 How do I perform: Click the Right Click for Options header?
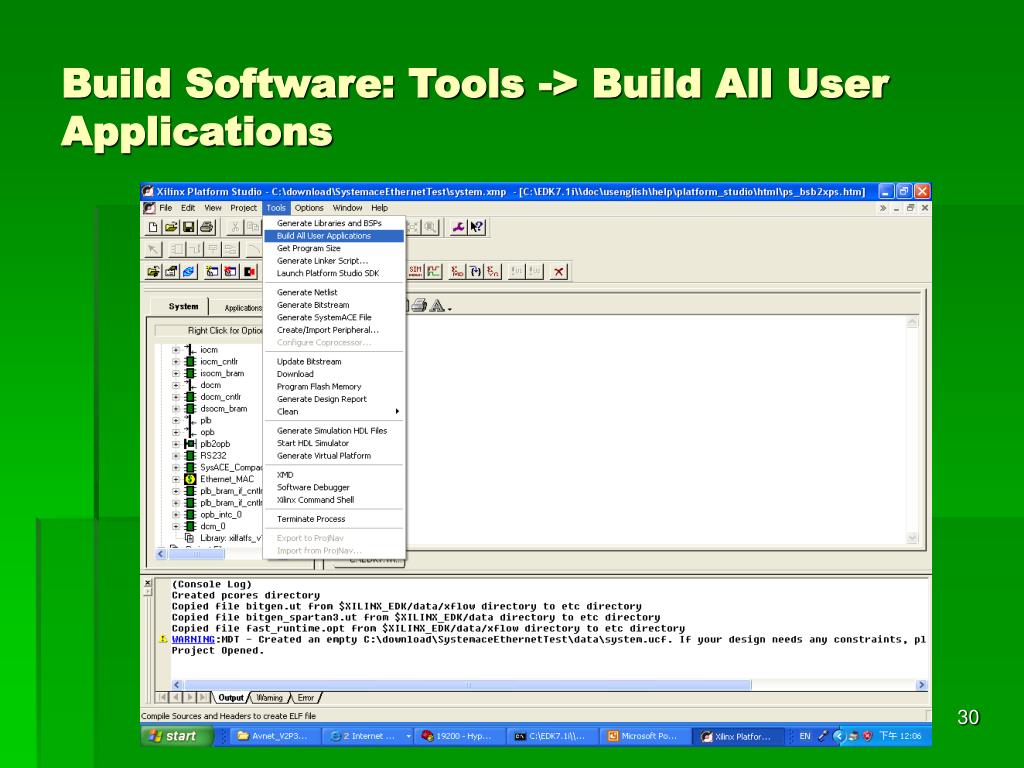[208, 330]
